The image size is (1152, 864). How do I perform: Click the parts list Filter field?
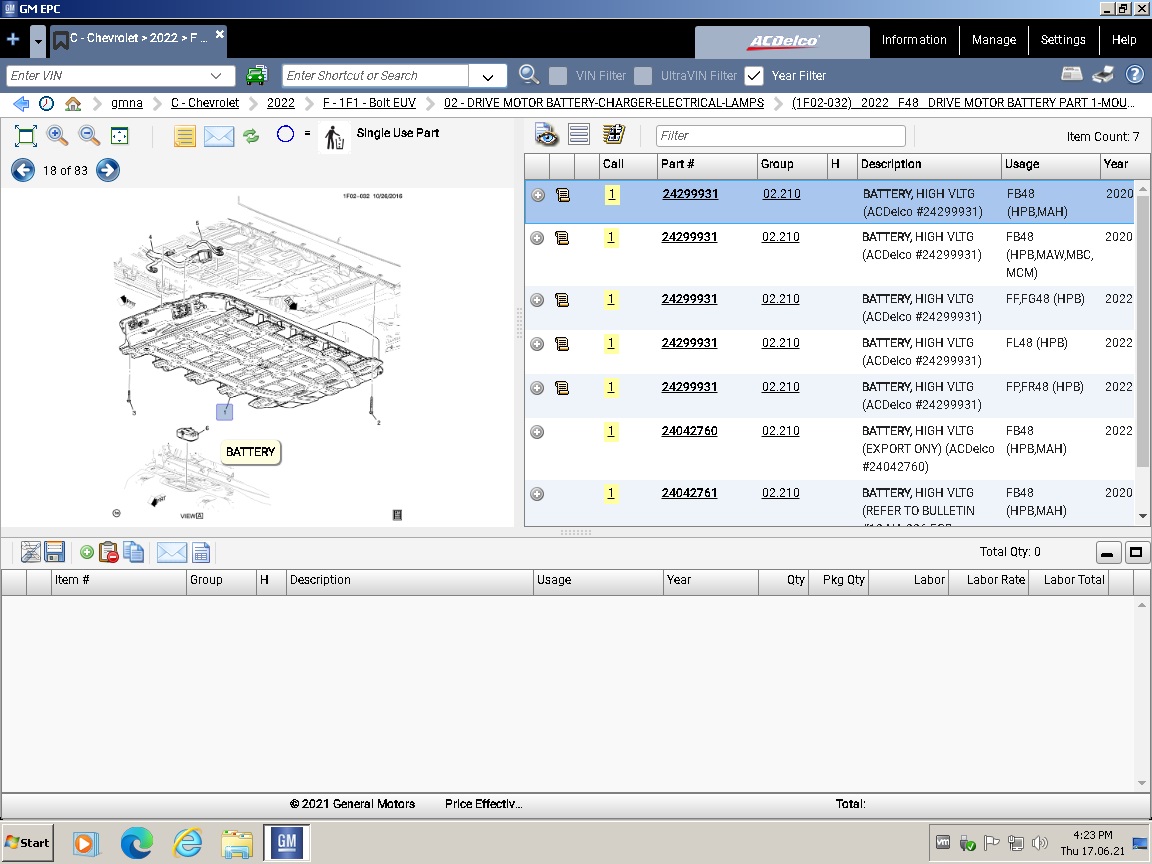(780, 136)
